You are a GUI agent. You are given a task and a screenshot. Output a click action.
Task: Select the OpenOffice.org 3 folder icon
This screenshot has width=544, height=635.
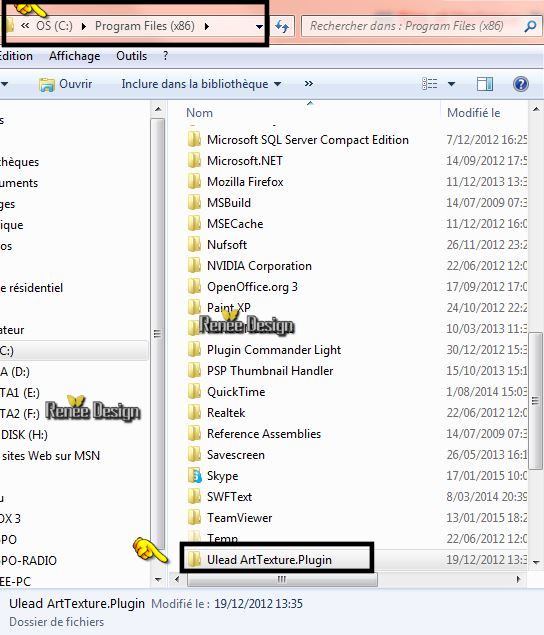click(x=194, y=287)
